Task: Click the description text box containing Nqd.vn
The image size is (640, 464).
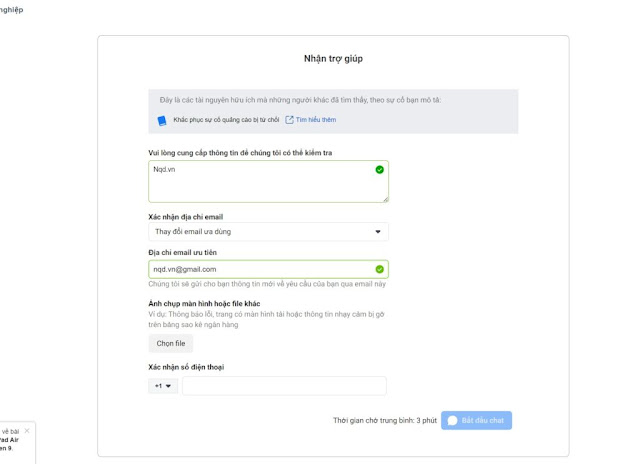Action: pyautogui.click(x=258, y=182)
